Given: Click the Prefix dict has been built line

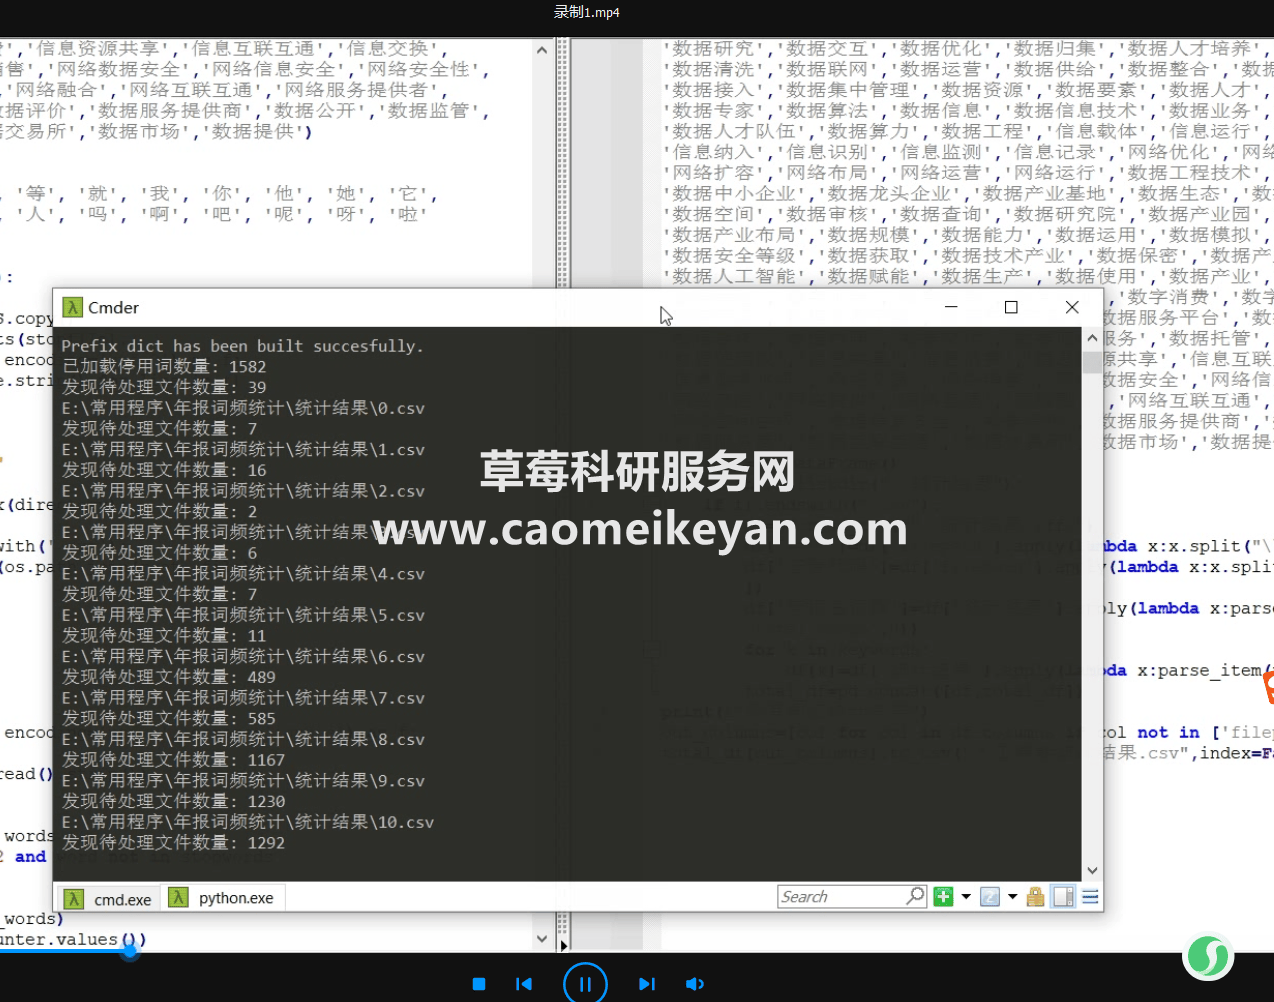Looking at the screenshot, I should click(x=243, y=346).
